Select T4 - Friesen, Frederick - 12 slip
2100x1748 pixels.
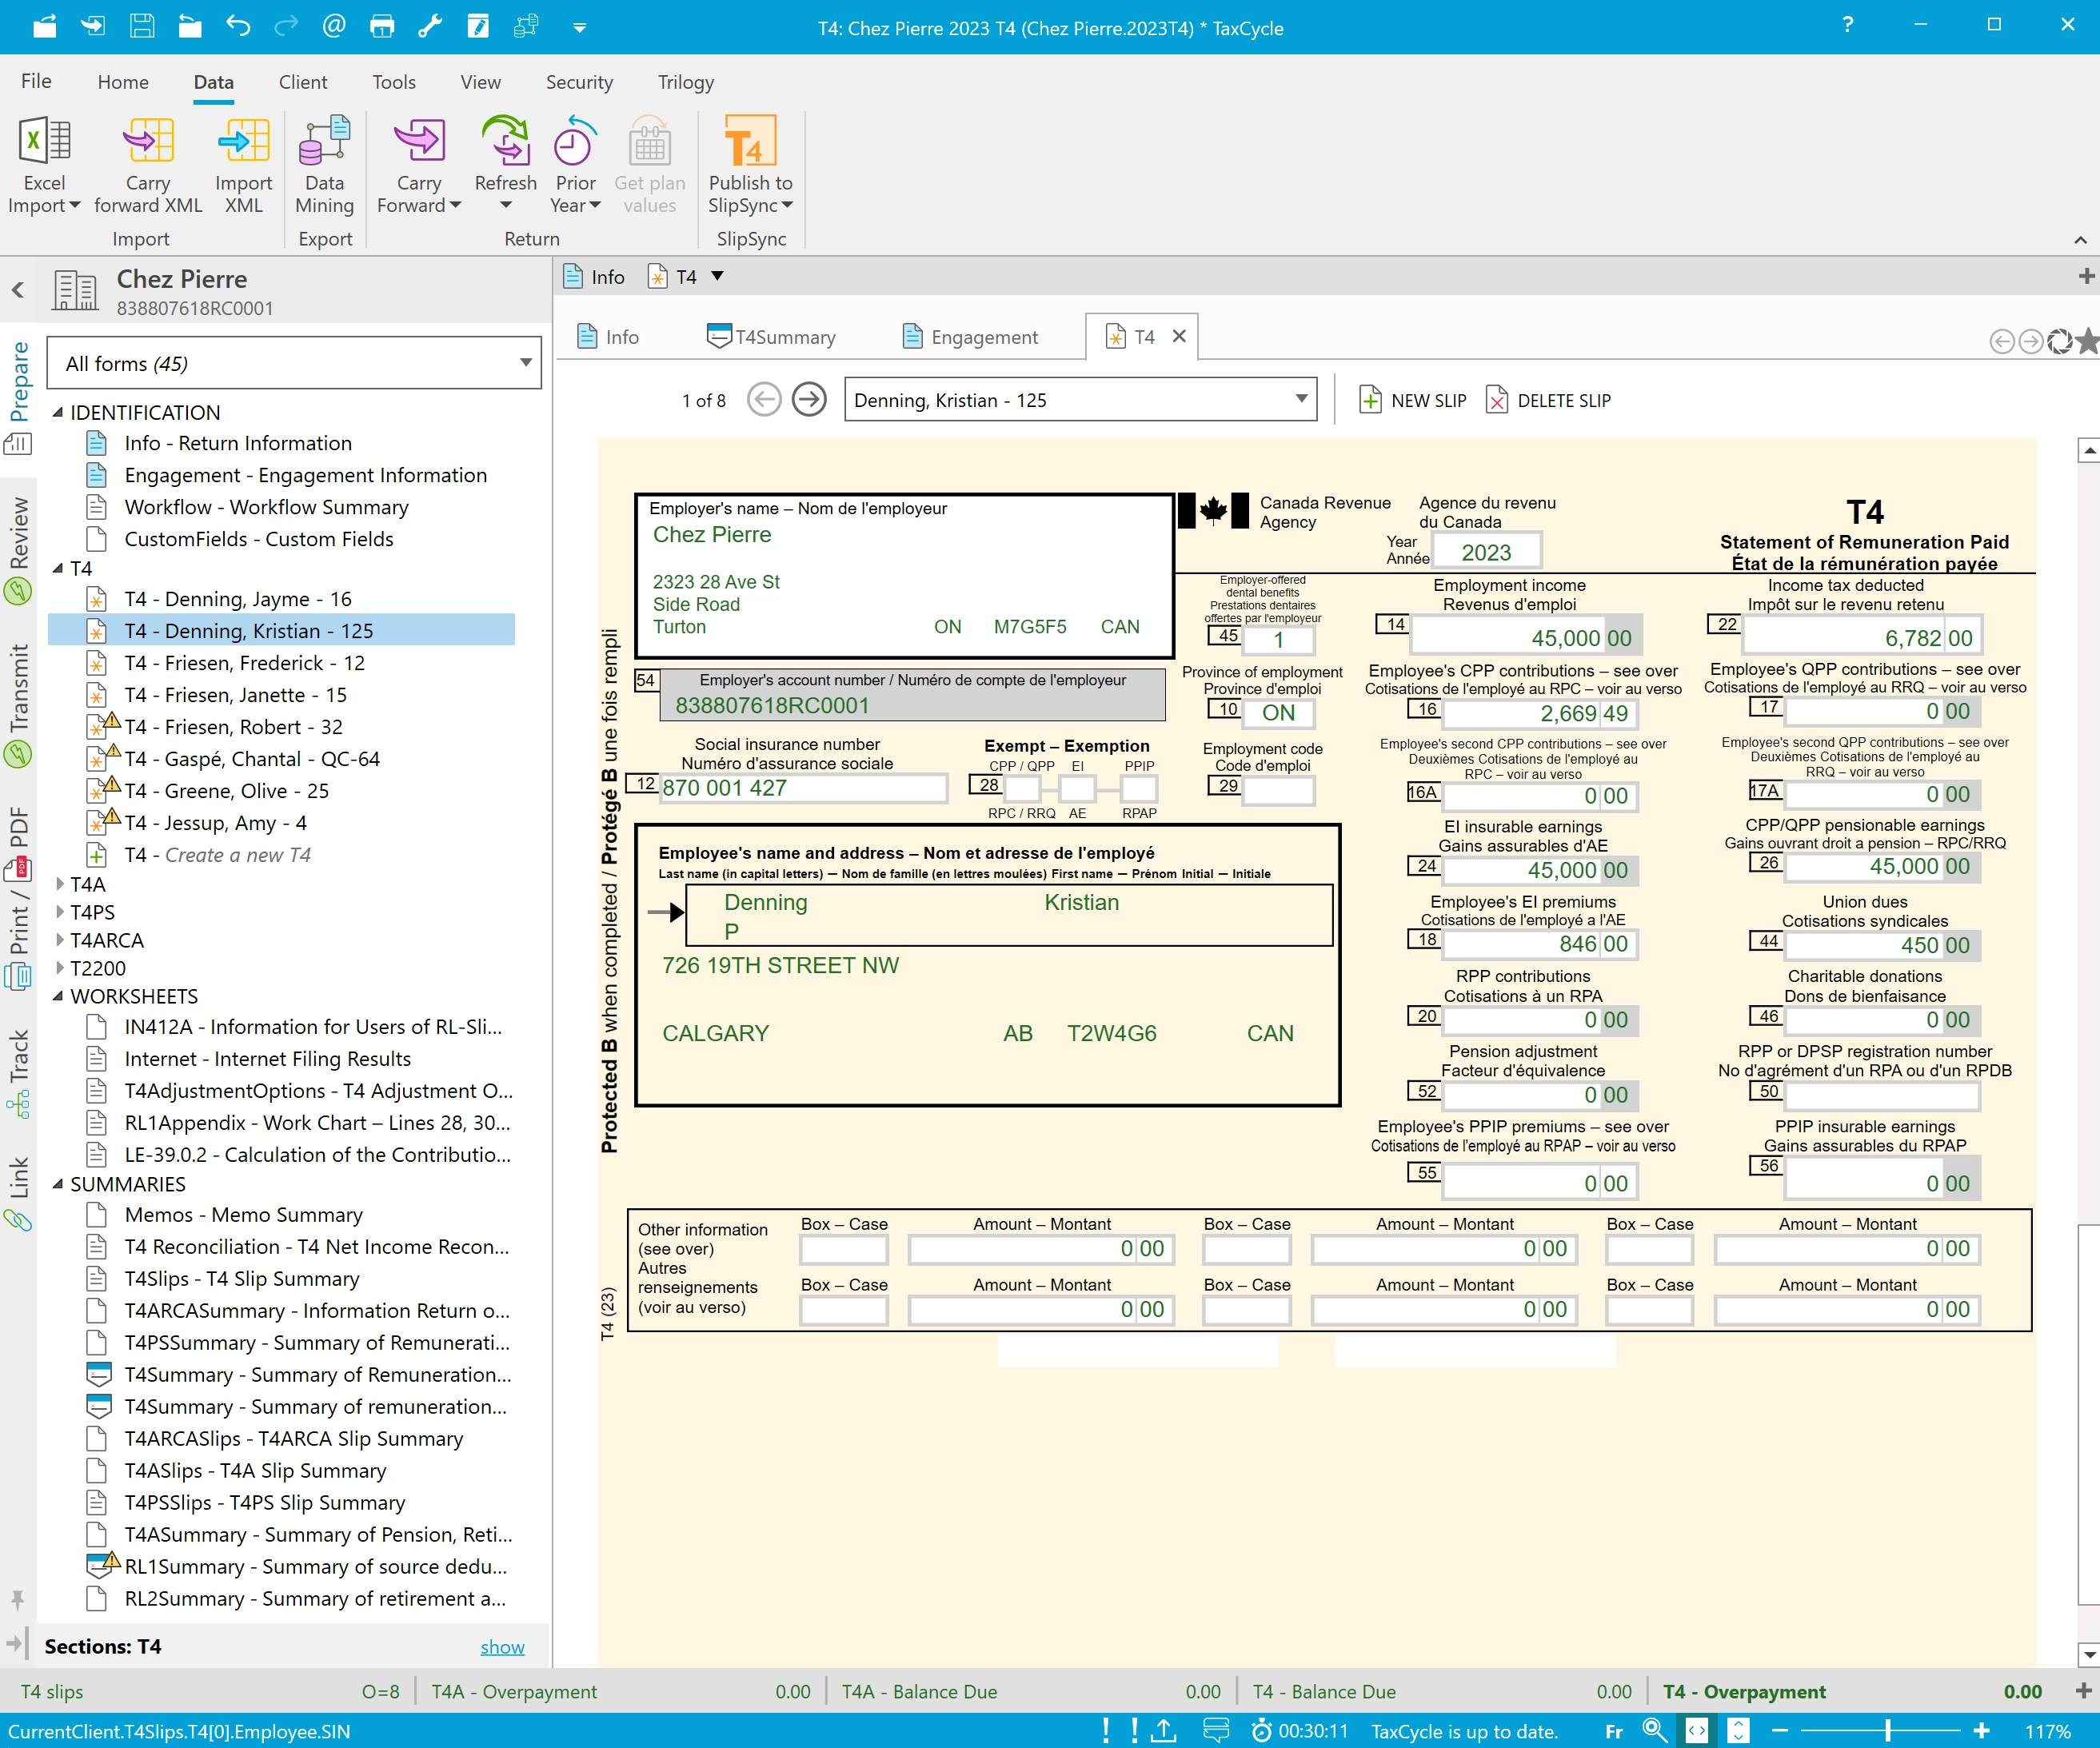tap(244, 663)
